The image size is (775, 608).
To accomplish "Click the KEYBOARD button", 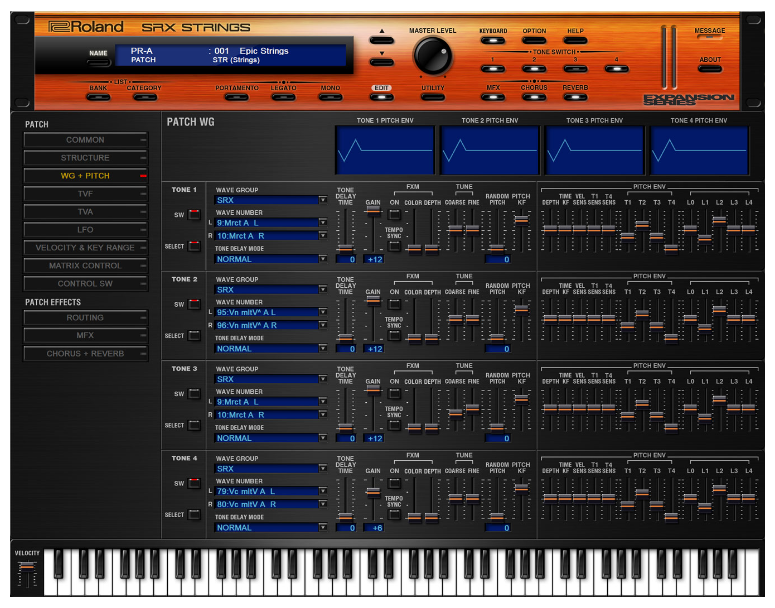I will click(x=492, y=41).
